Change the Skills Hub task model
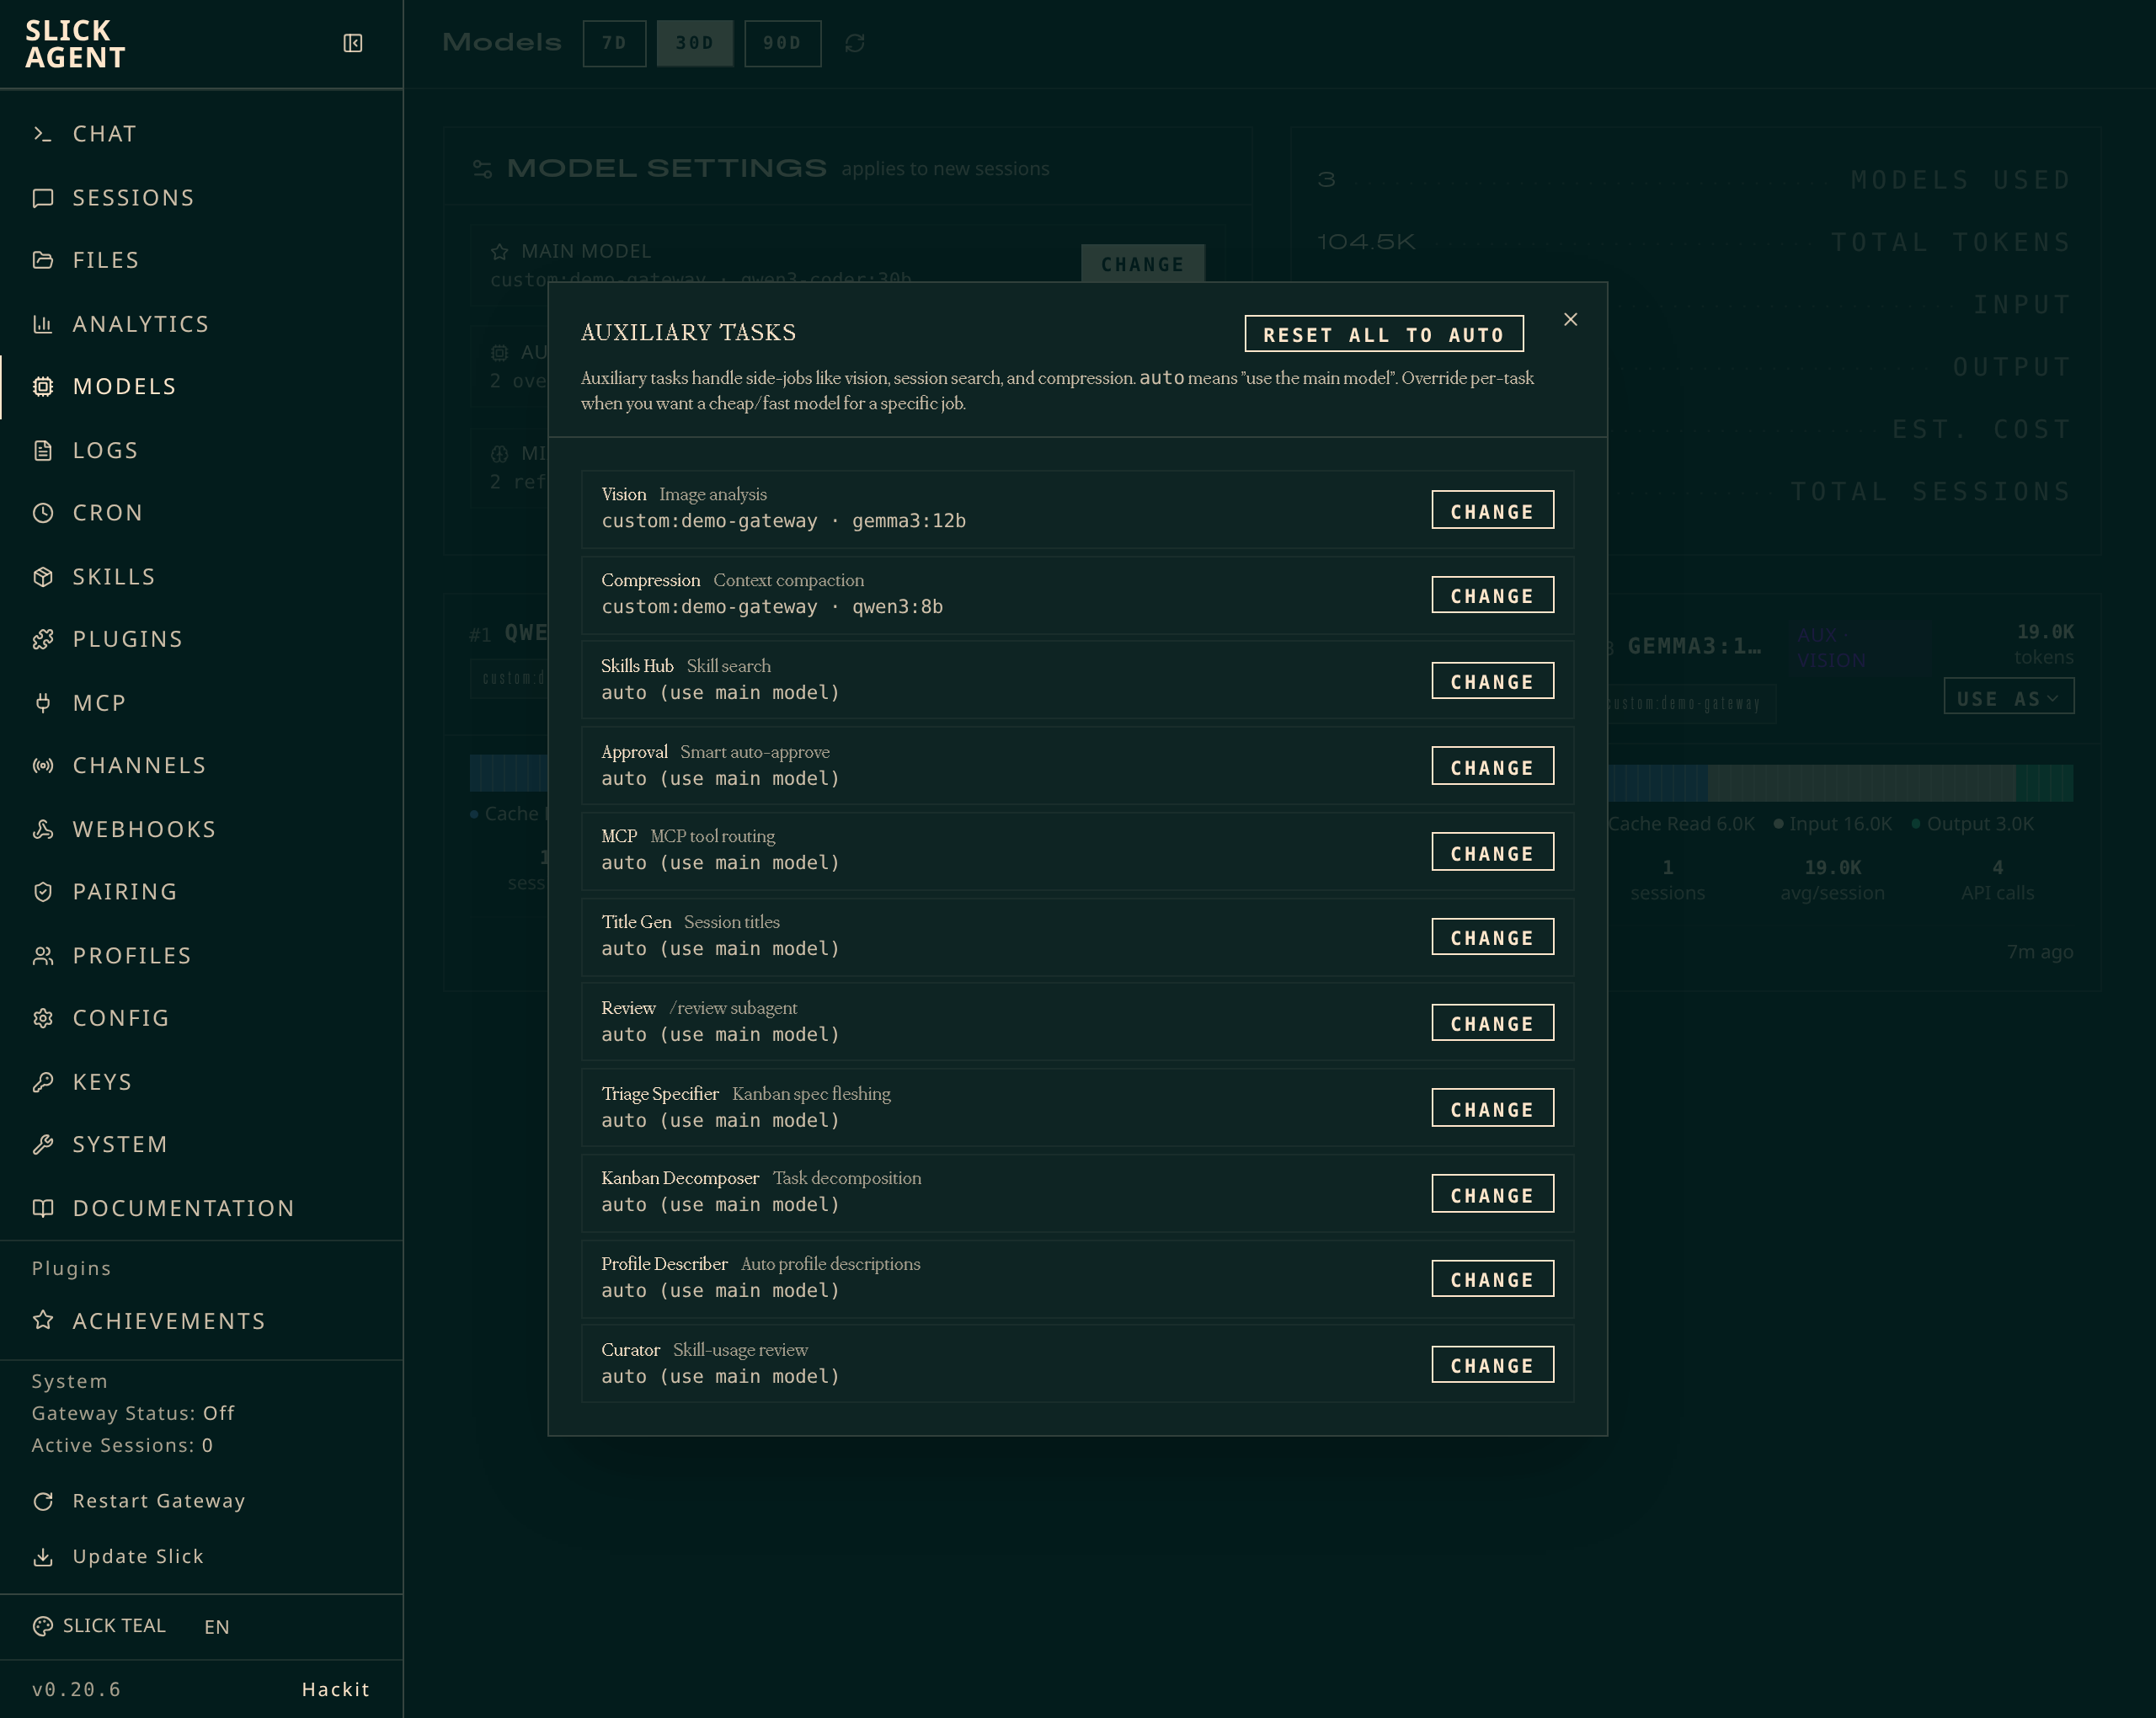The width and height of the screenshot is (2156, 1718). click(1492, 681)
